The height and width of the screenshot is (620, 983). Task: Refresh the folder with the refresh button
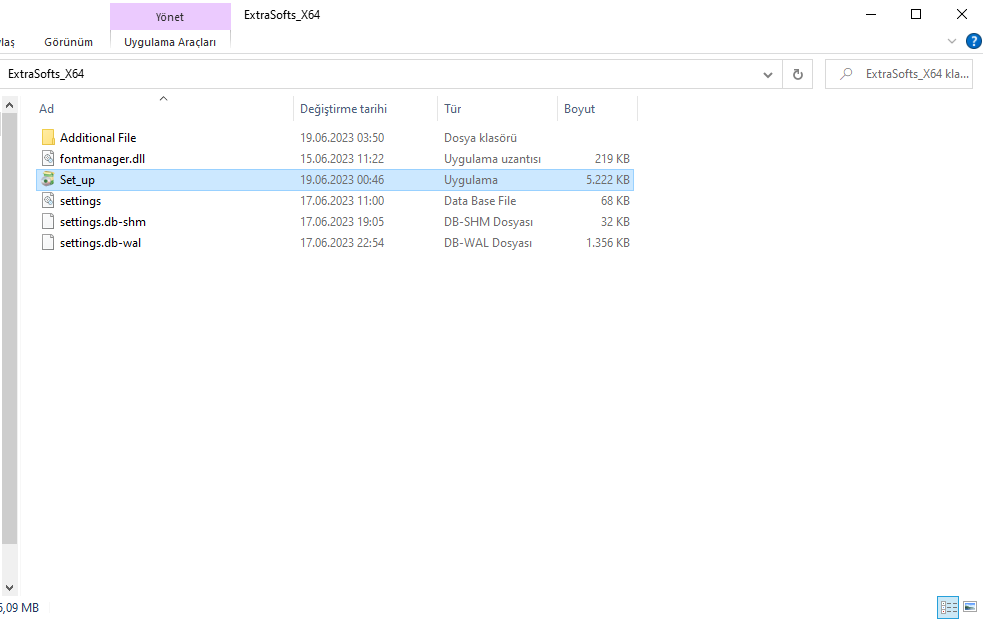click(797, 74)
